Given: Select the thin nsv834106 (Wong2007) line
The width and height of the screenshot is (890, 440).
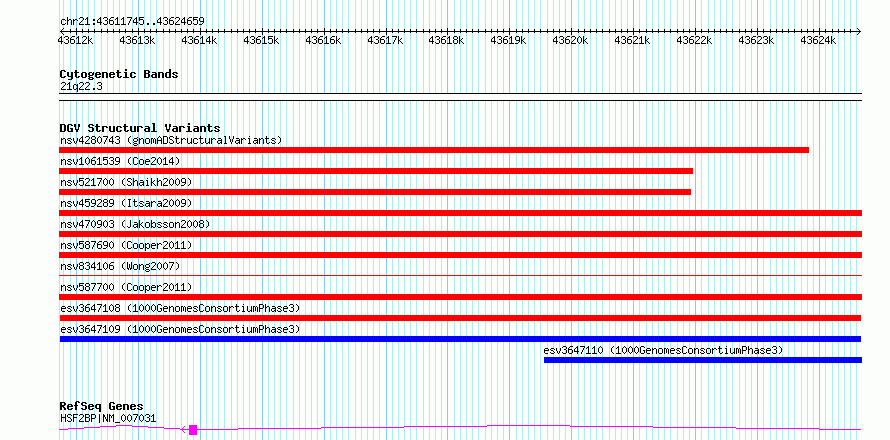Looking at the screenshot, I should click(x=461, y=275).
